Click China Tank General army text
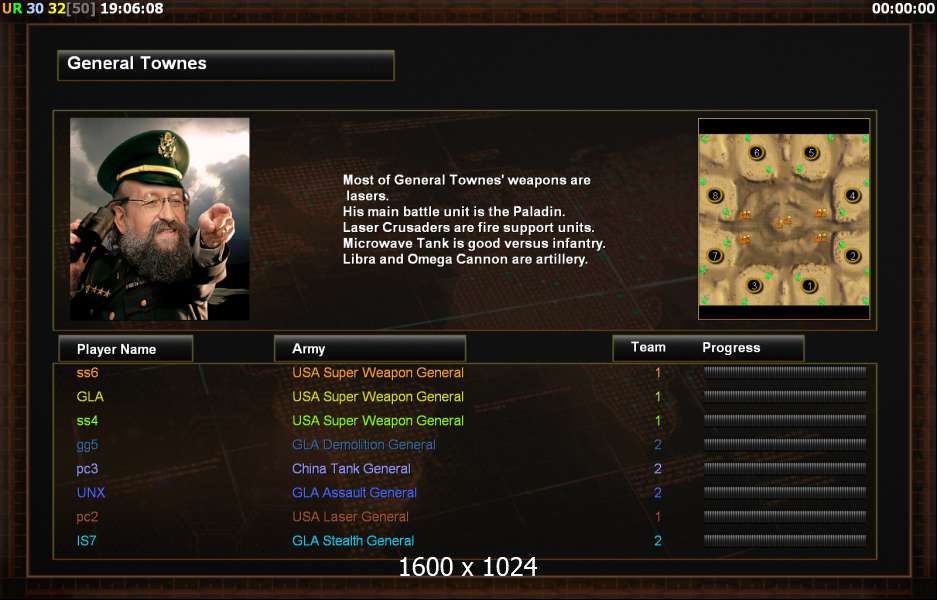Image resolution: width=937 pixels, height=600 pixels. (x=351, y=469)
